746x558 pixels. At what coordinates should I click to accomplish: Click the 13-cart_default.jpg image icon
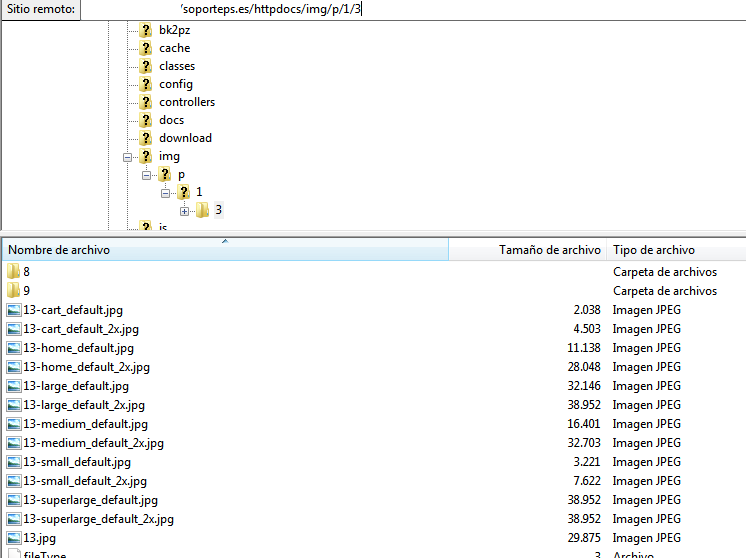tap(14, 310)
